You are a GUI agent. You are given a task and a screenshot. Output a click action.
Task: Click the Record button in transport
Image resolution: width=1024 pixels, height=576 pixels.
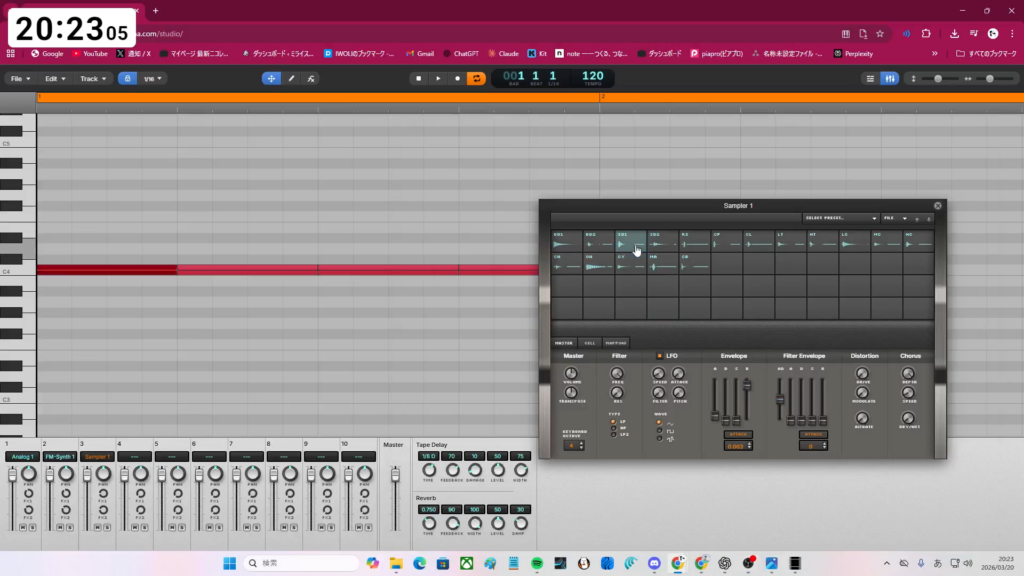click(x=457, y=78)
